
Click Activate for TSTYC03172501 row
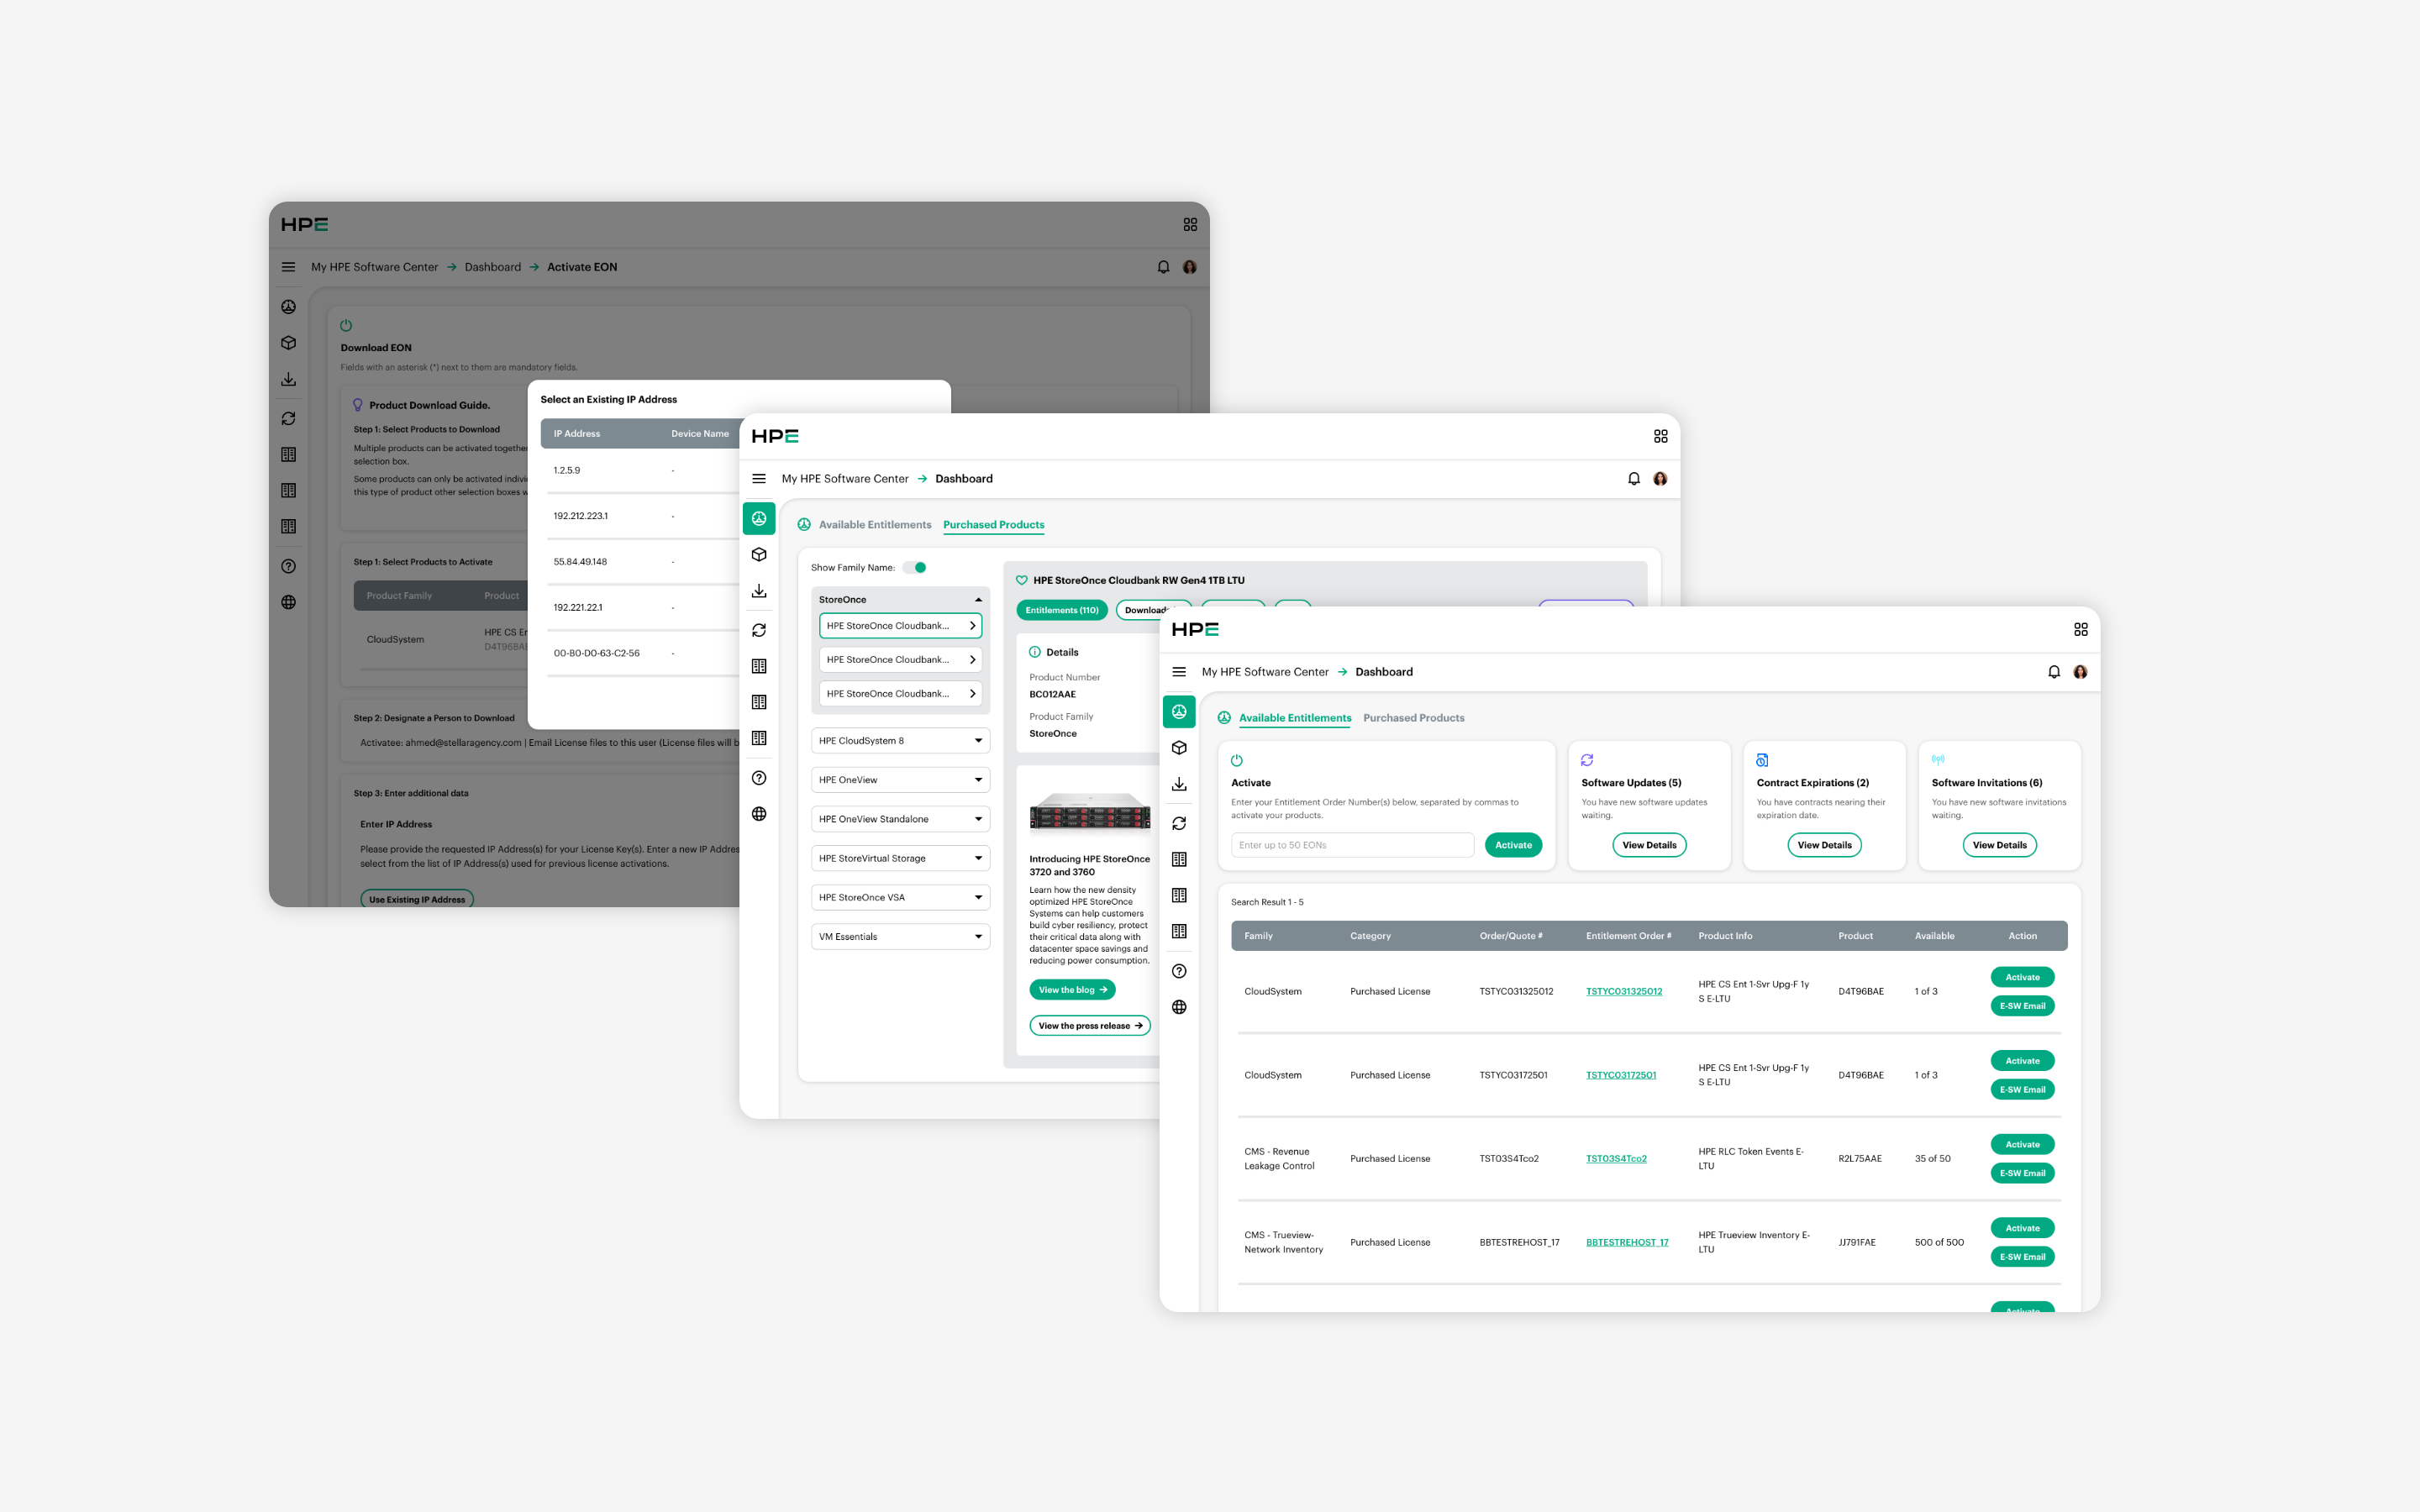tap(2022, 1061)
